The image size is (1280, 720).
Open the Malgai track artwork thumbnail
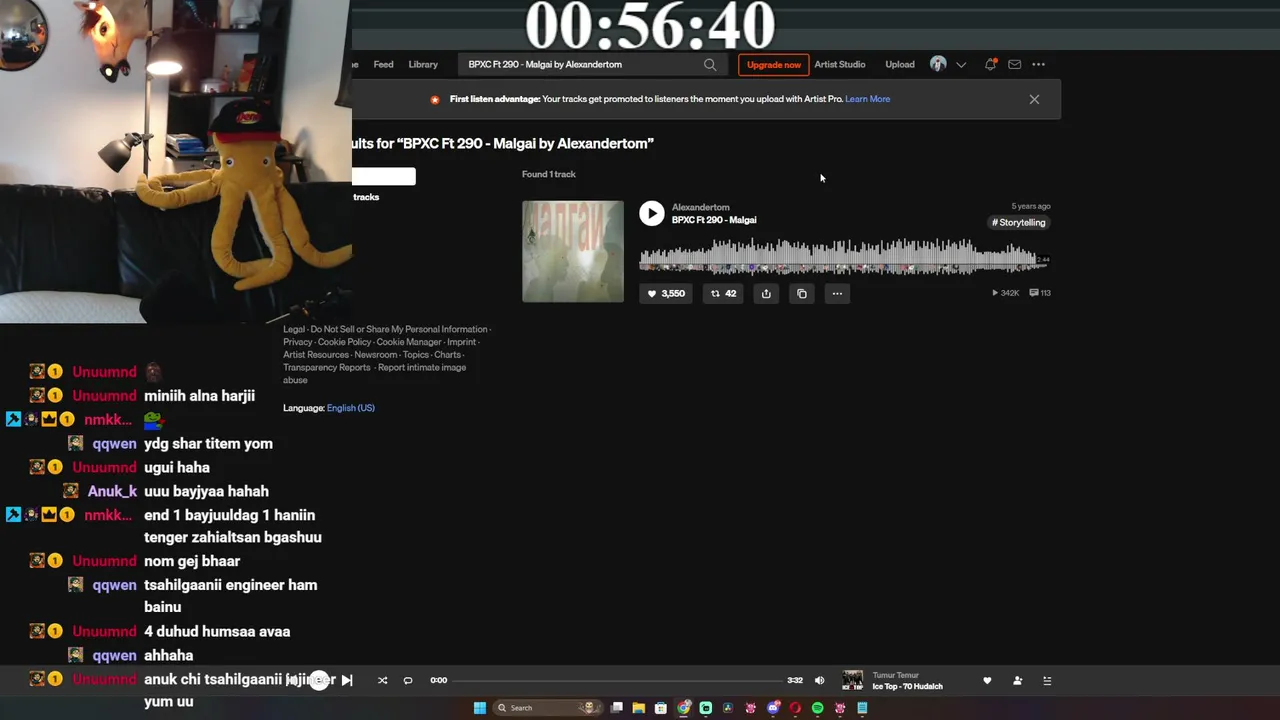pyautogui.click(x=573, y=251)
